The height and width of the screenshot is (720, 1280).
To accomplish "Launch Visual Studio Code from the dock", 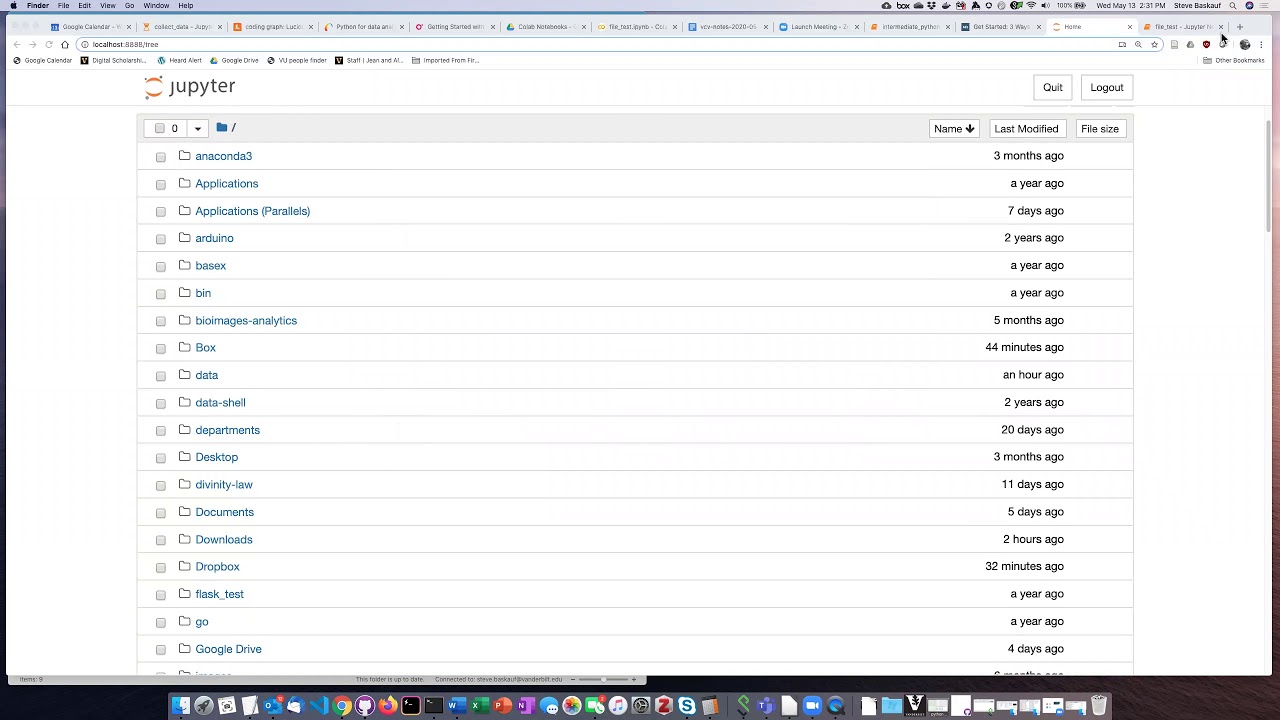I will [319, 706].
